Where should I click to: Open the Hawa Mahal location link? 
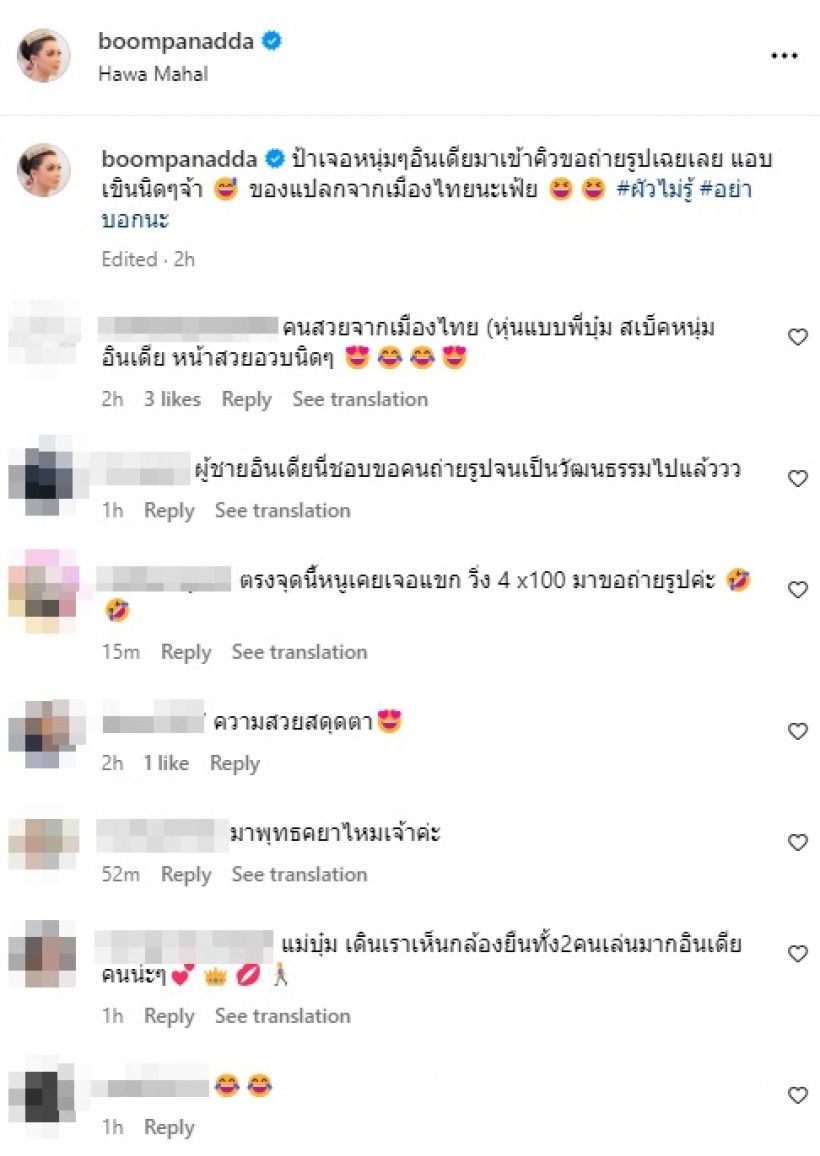tap(153, 74)
